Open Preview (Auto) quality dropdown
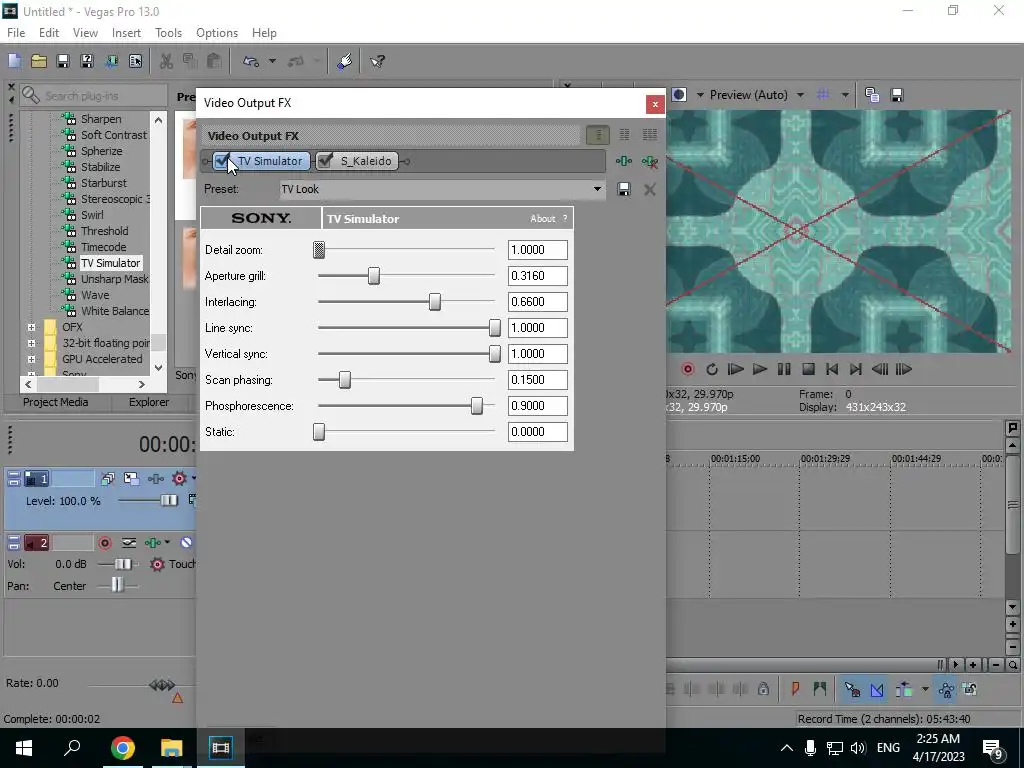This screenshot has height=768, width=1024. click(x=800, y=95)
